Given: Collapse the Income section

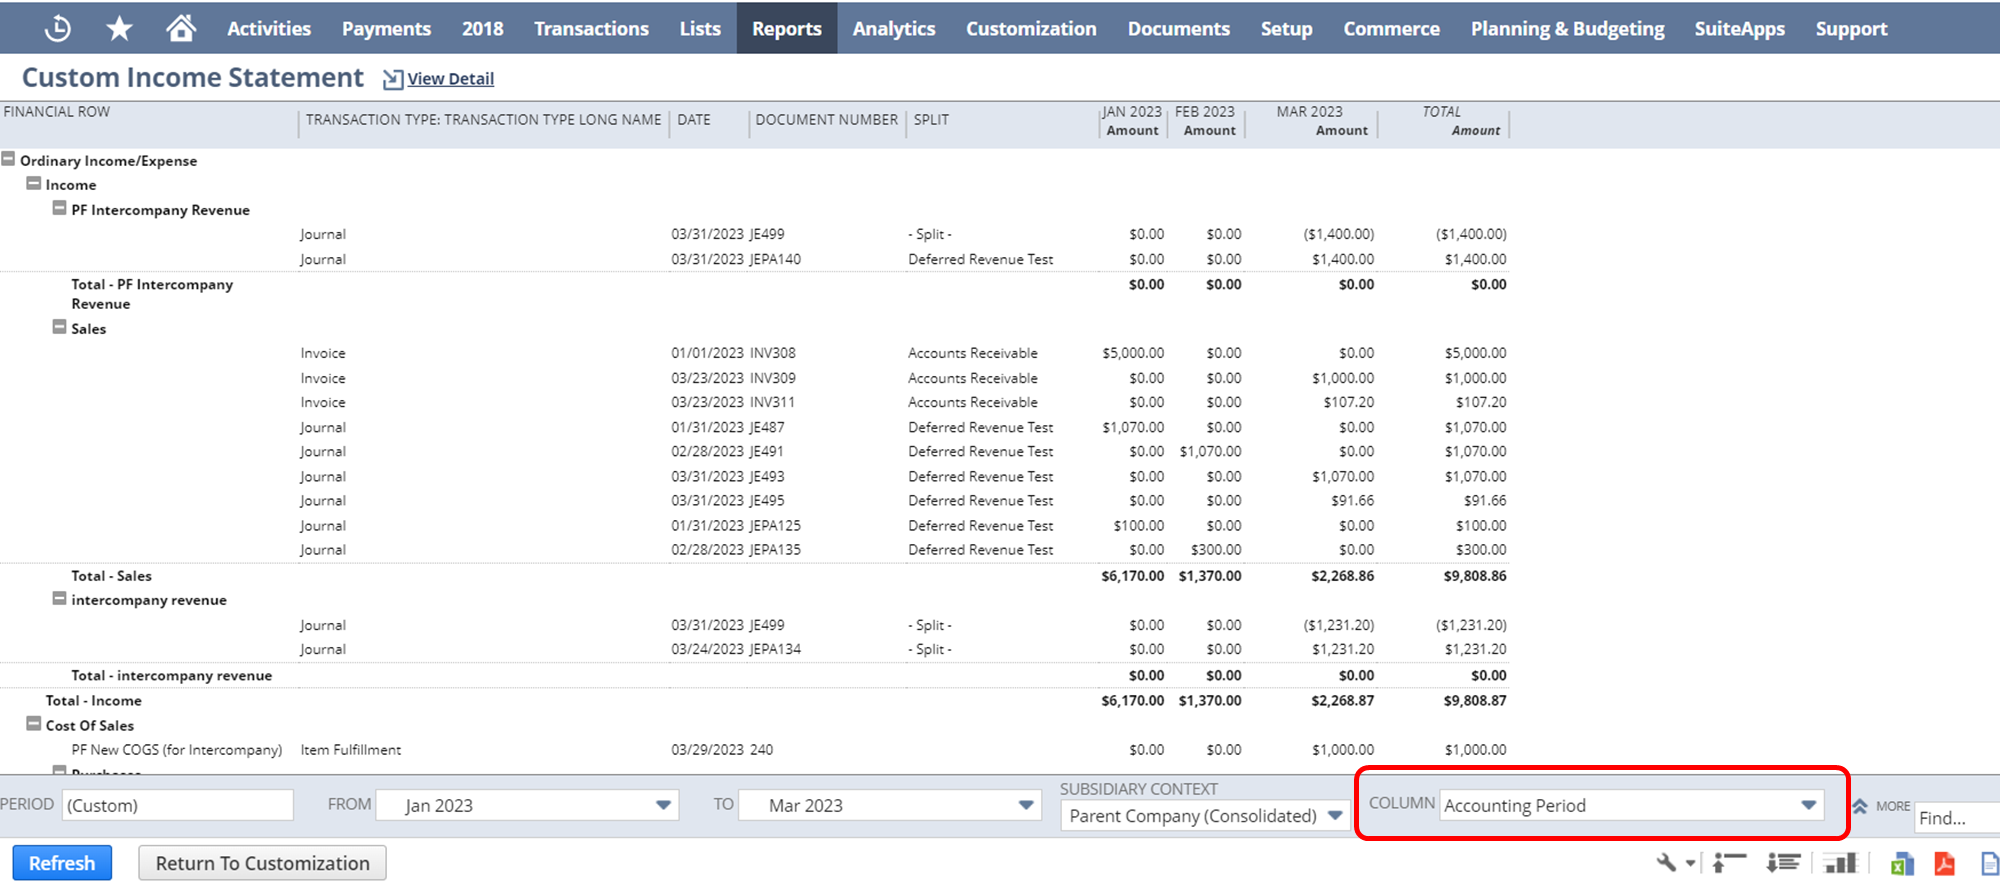Looking at the screenshot, I should [x=33, y=184].
